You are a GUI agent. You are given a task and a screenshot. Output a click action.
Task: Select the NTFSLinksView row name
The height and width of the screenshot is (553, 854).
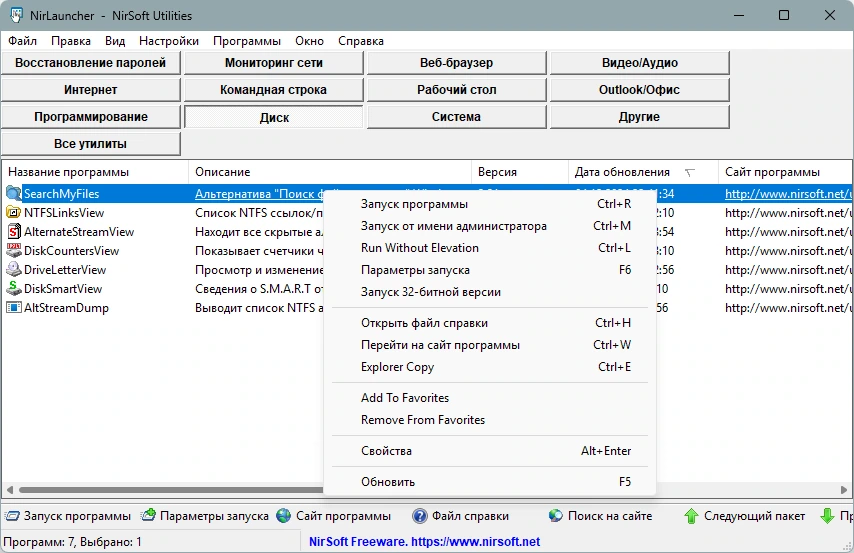[x=64, y=212]
